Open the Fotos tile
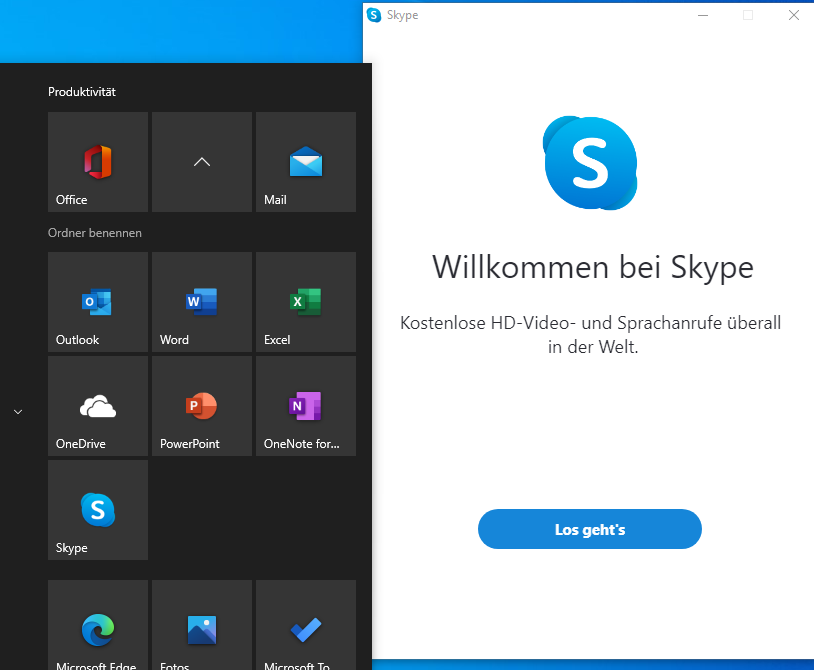This screenshot has width=814, height=670. click(202, 625)
